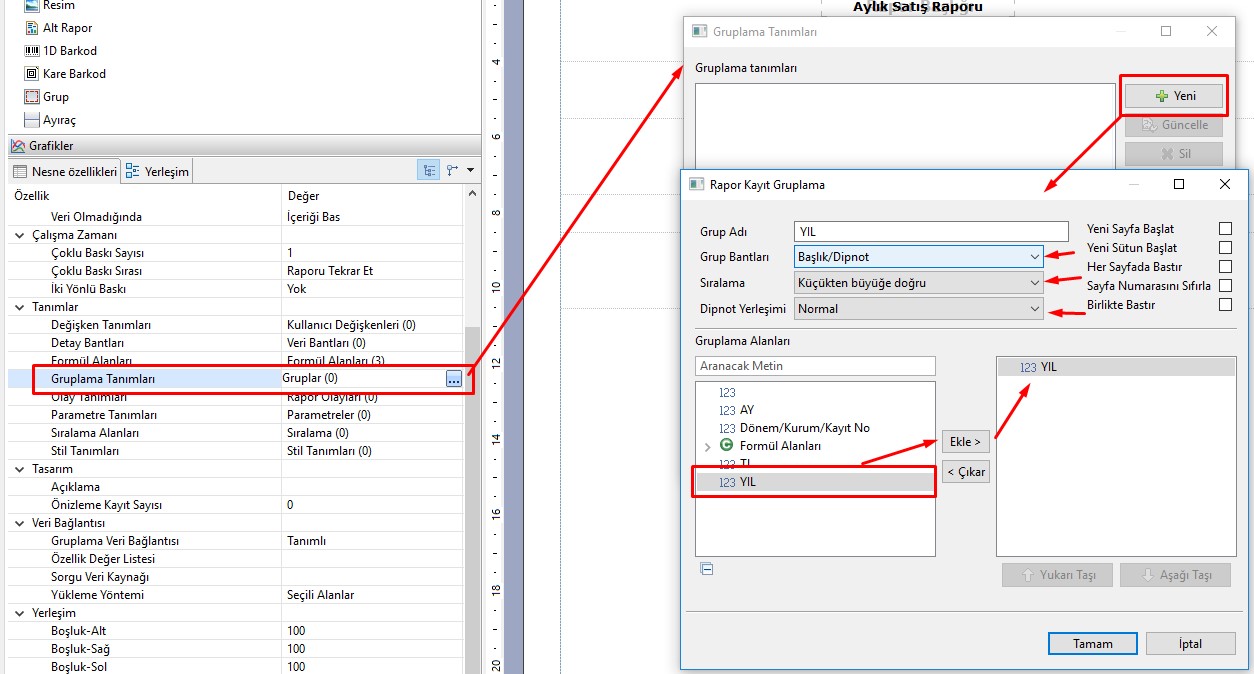
Task: Expand the Formül Alanları tree node
Action: pyautogui.click(x=708, y=446)
